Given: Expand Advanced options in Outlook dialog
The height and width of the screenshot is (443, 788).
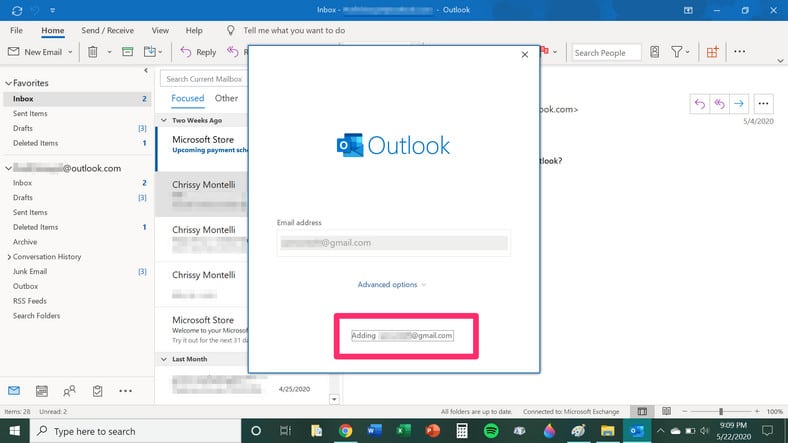Looking at the screenshot, I should click(391, 285).
